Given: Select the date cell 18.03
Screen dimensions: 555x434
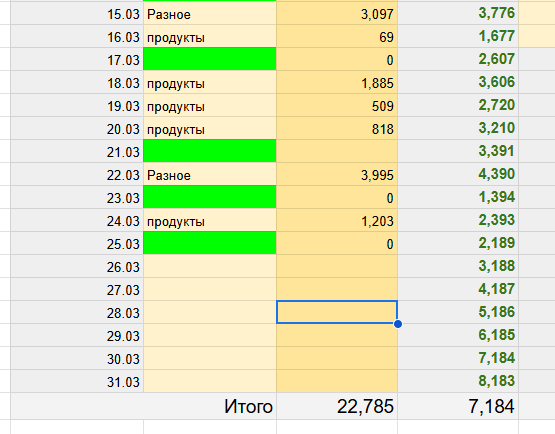Looking at the screenshot, I should (77, 82).
